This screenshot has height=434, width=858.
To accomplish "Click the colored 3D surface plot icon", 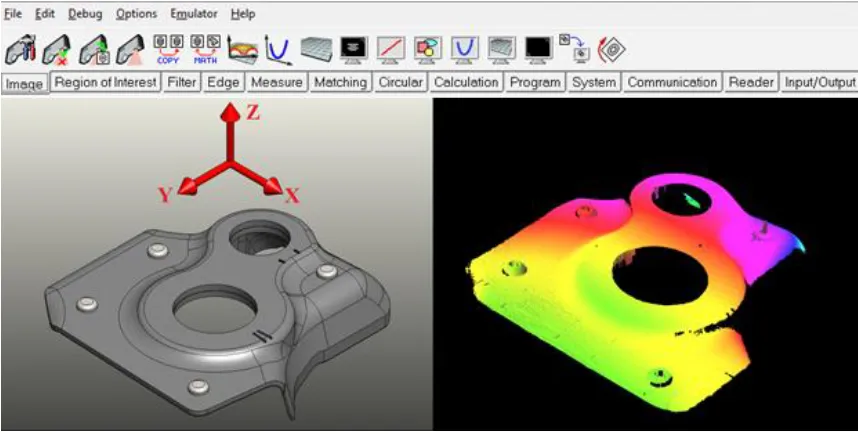I will [x=242, y=50].
